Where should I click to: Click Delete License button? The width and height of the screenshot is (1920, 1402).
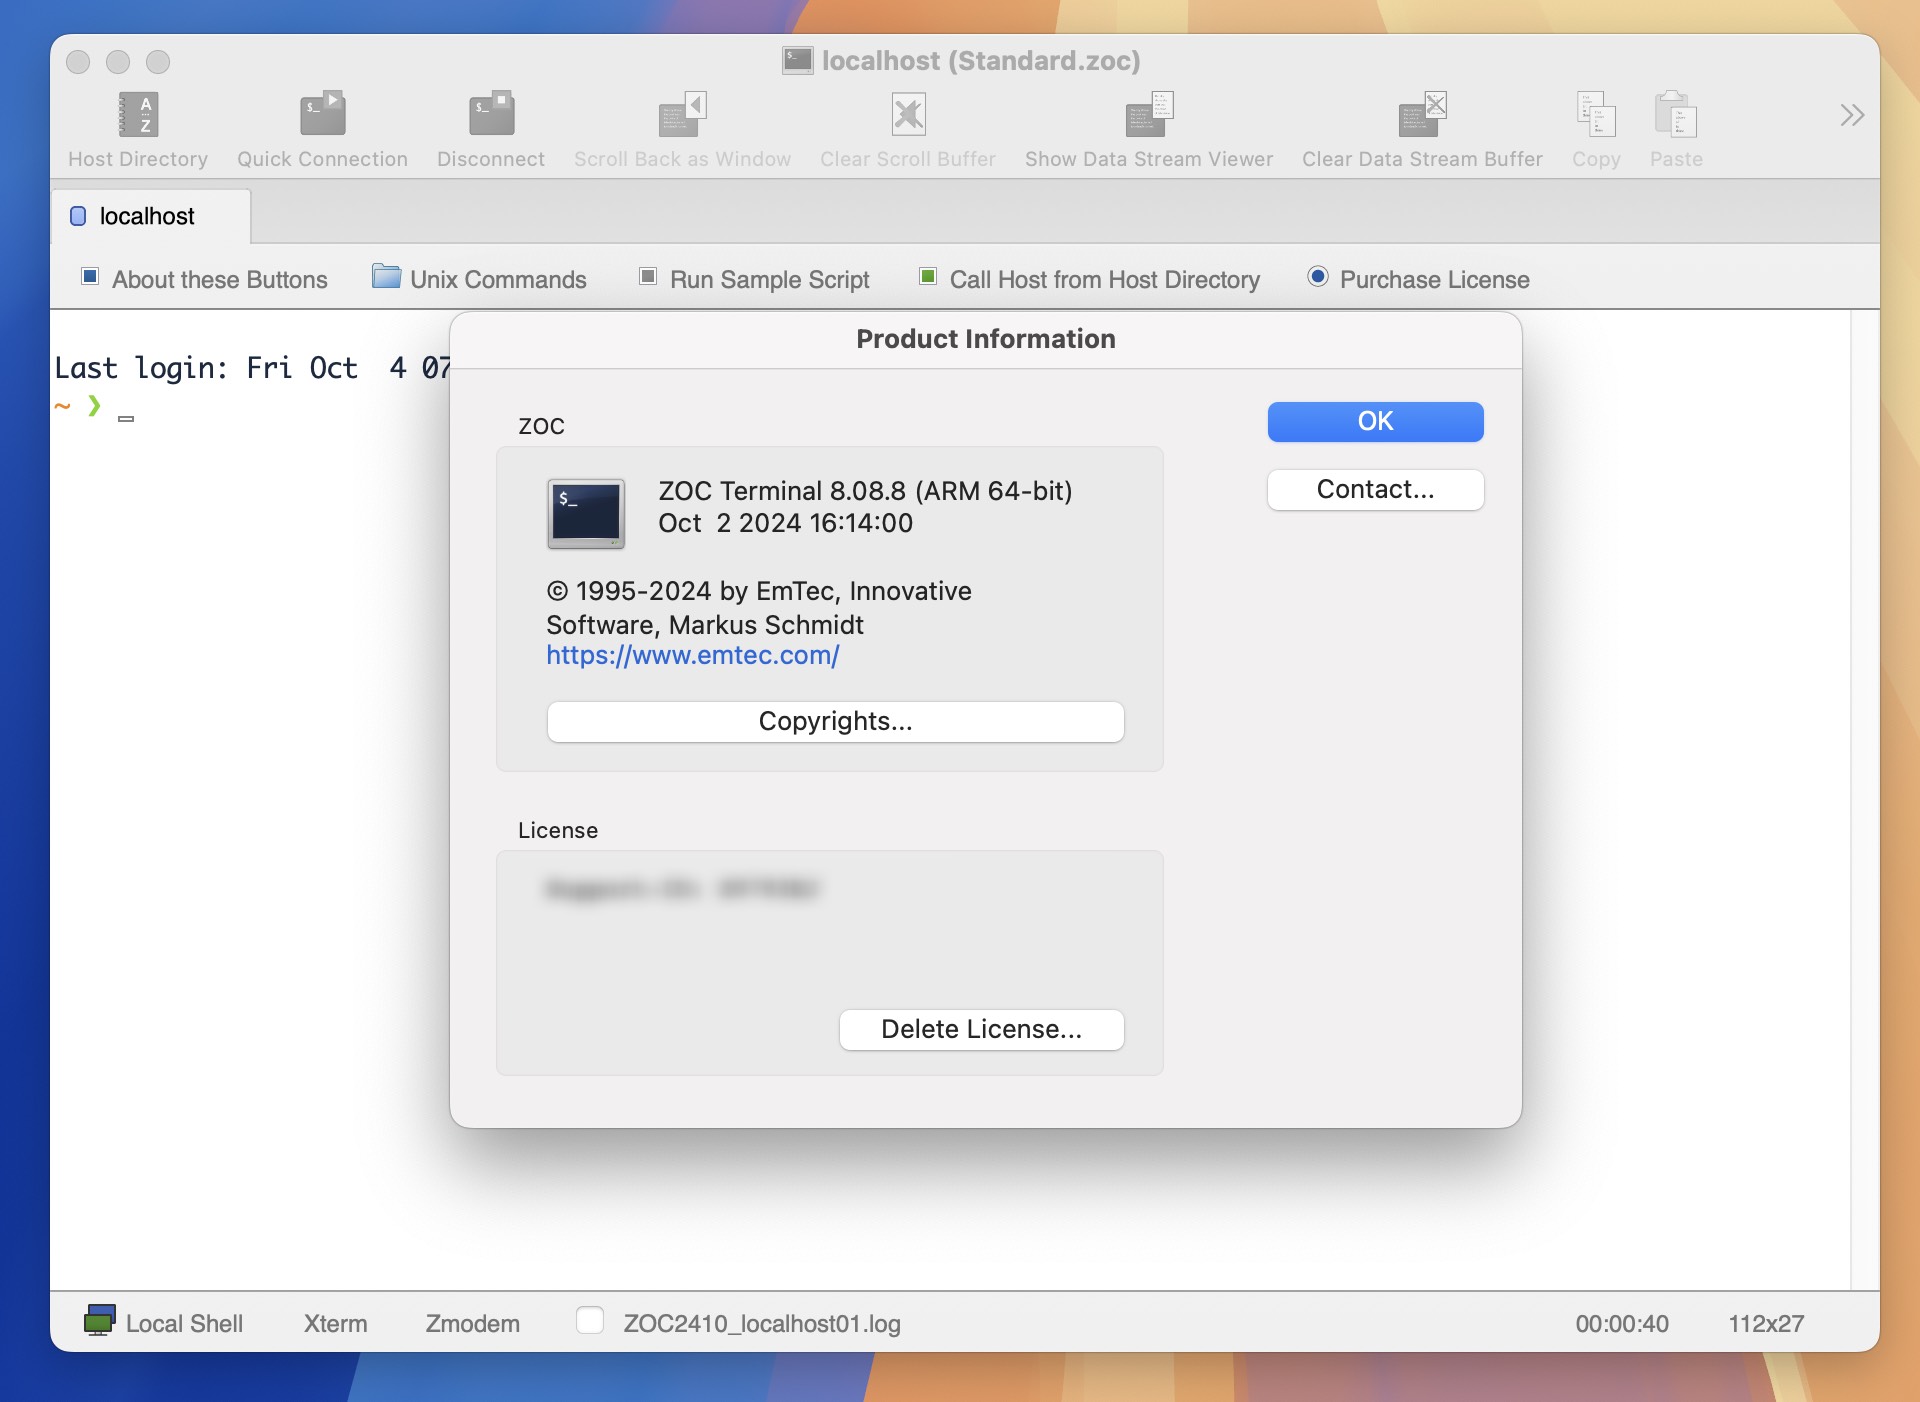click(982, 1030)
